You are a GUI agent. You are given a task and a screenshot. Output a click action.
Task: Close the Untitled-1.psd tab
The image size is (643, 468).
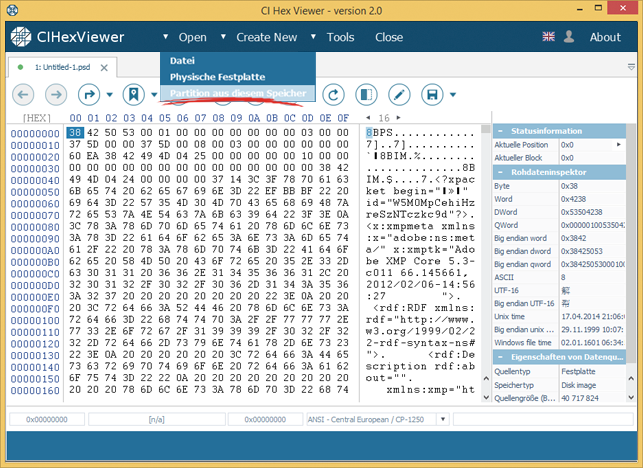tap(104, 68)
